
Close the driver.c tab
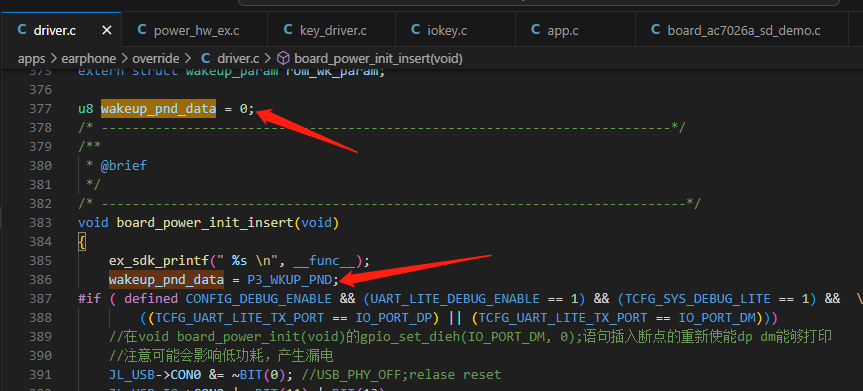coord(107,31)
